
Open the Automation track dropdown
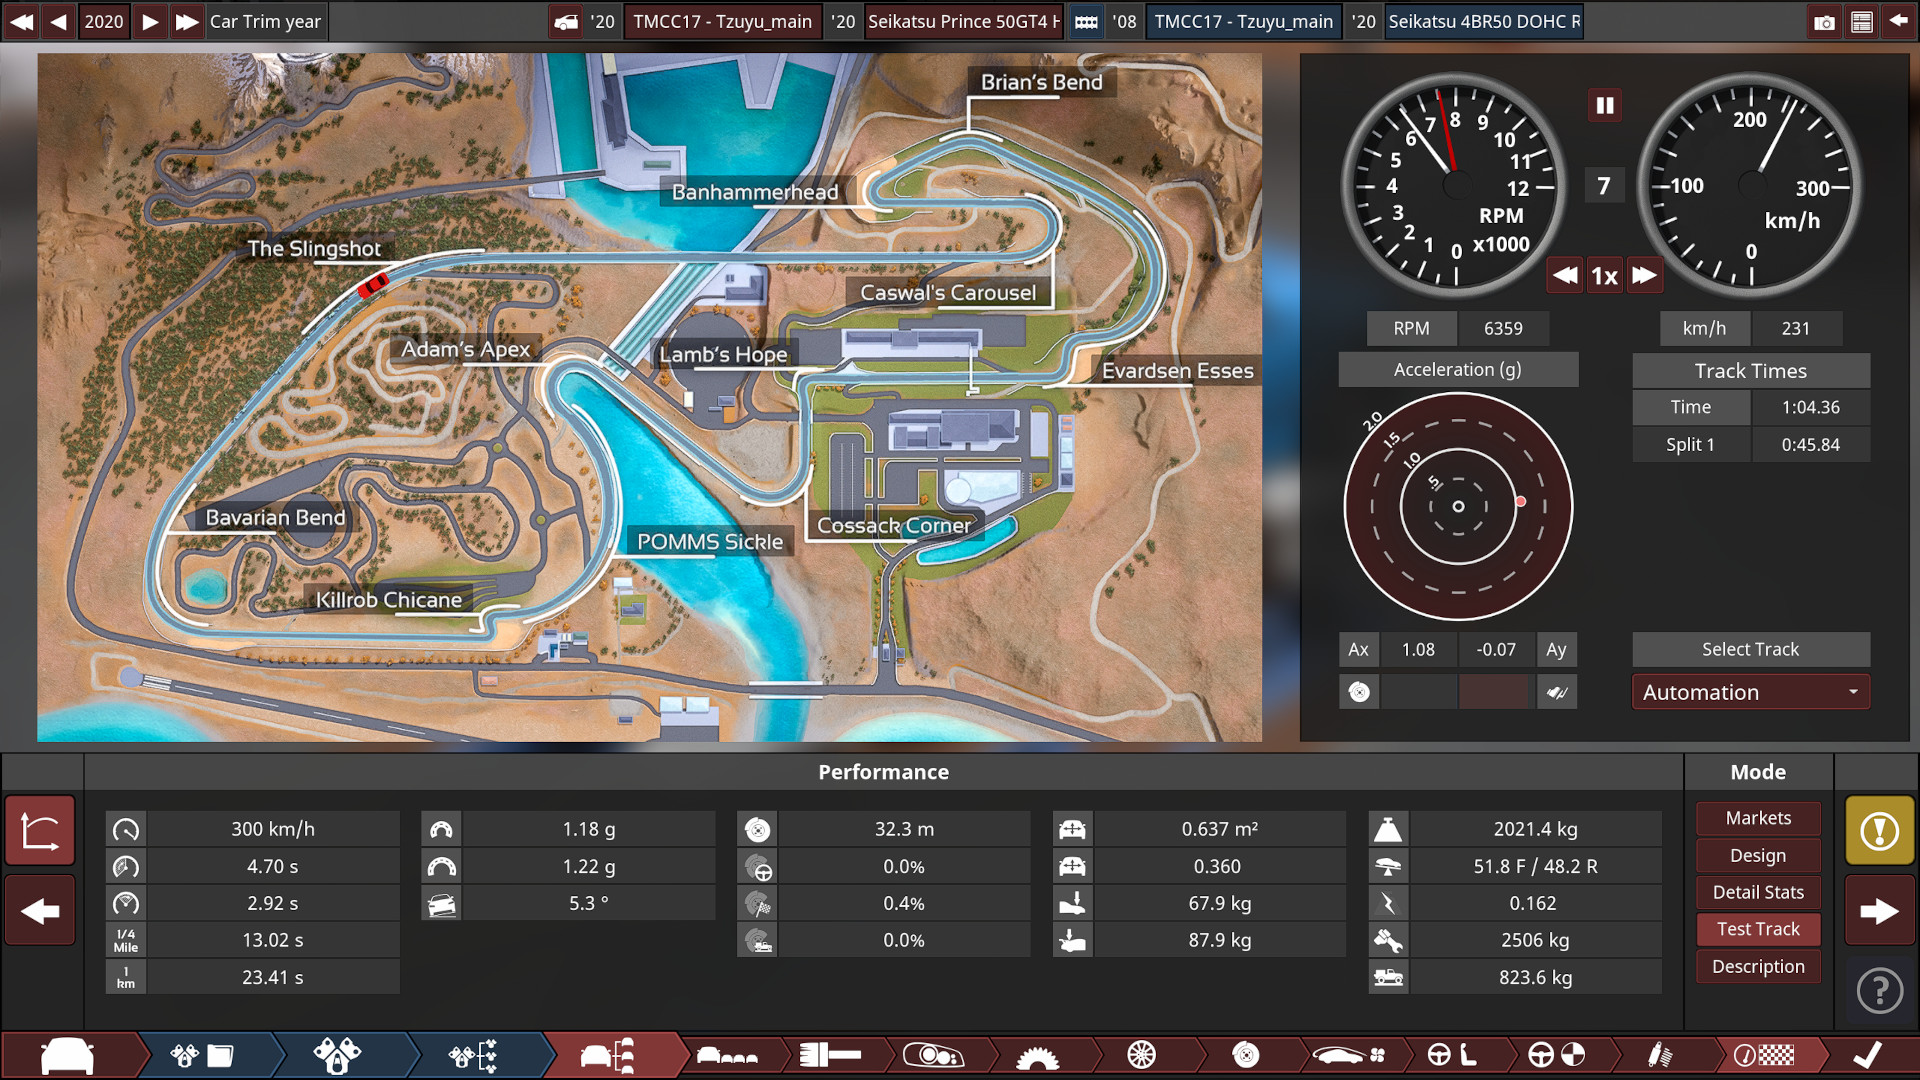[x=1750, y=691]
